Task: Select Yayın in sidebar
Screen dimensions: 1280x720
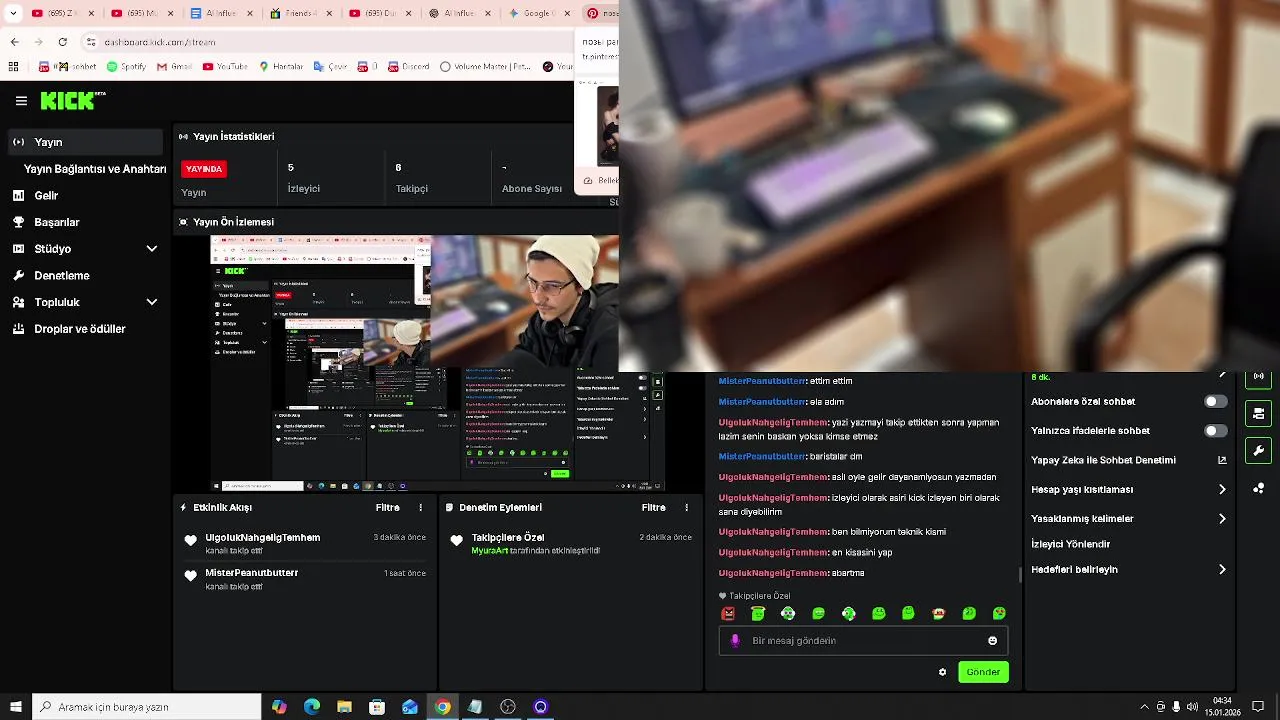Action: [x=85, y=142]
